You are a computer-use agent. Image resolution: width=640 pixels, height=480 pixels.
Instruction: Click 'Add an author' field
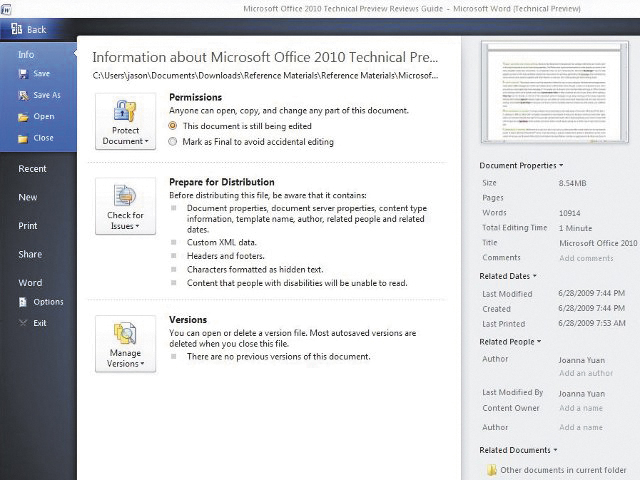coord(586,373)
